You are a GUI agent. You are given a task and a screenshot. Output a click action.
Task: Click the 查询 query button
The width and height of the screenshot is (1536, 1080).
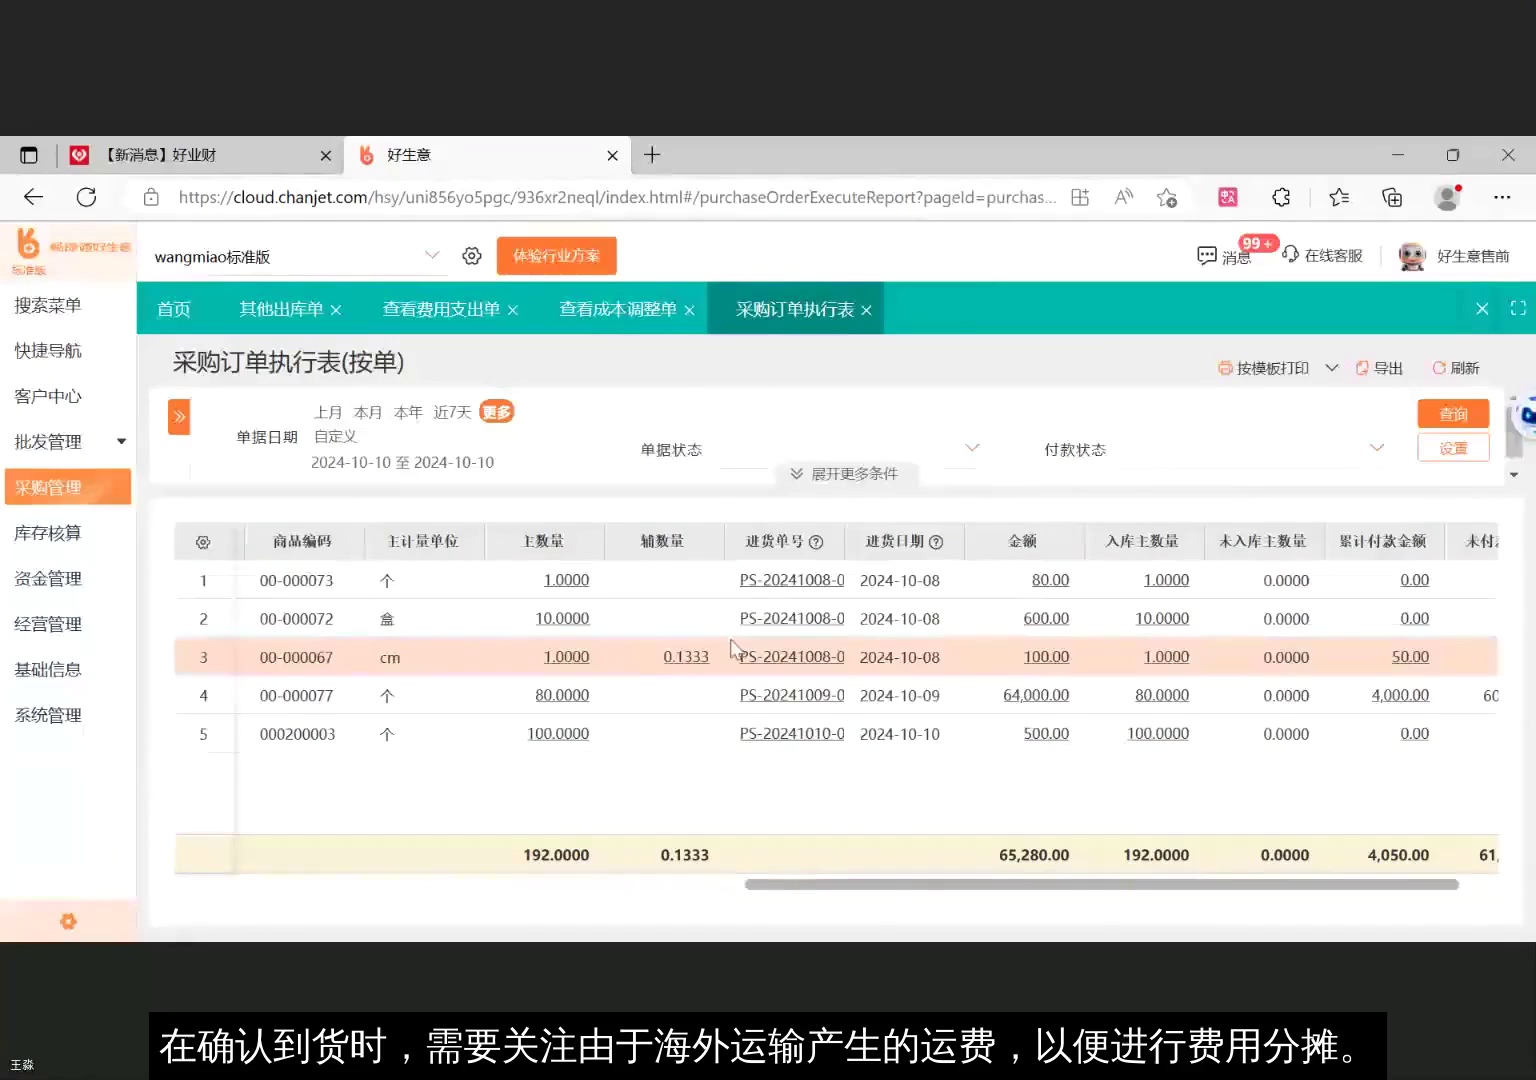(x=1453, y=413)
